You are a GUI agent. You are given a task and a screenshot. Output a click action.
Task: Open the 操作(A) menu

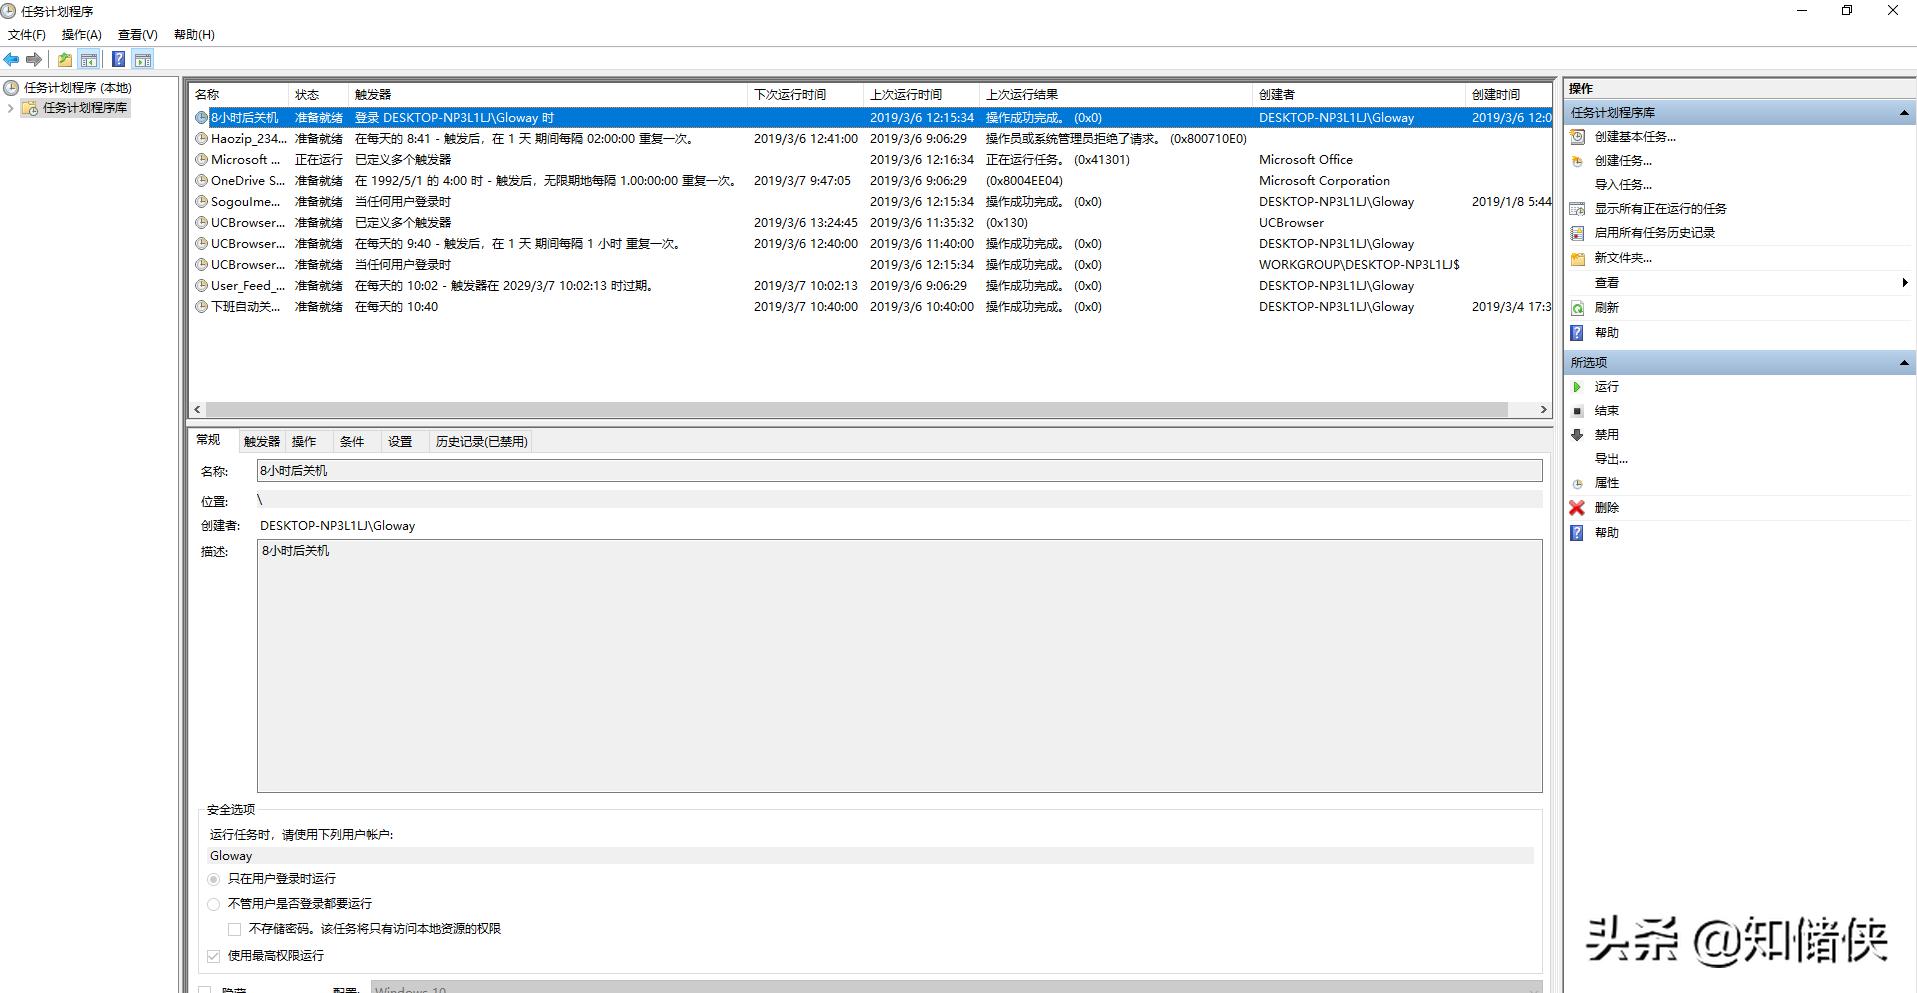click(81, 35)
